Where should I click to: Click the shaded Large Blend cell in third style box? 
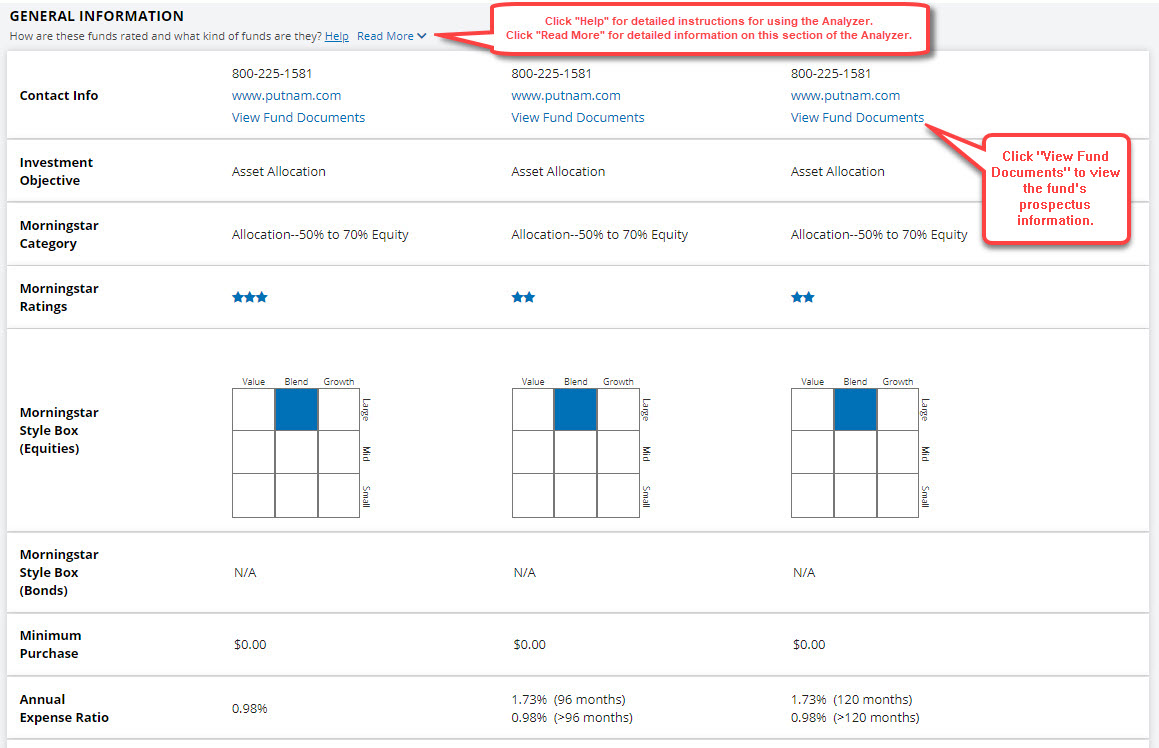pos(854,410)
